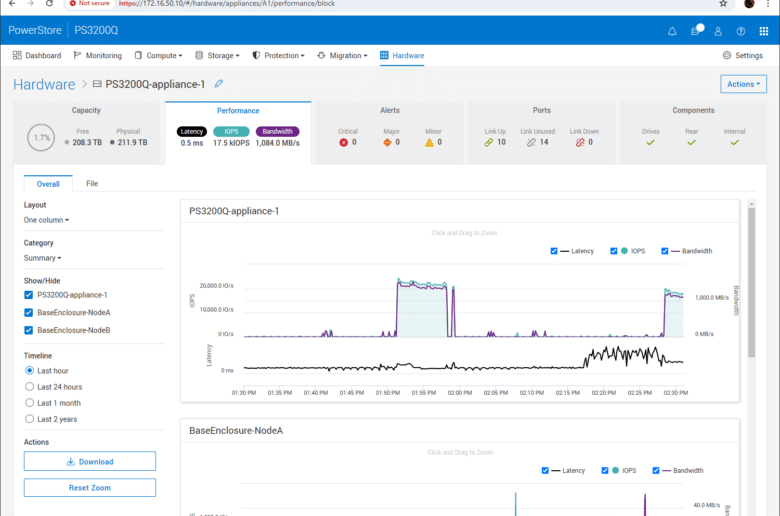Open the Dashboard menu item
Screen dimensions: 780x516
point(37,56)
